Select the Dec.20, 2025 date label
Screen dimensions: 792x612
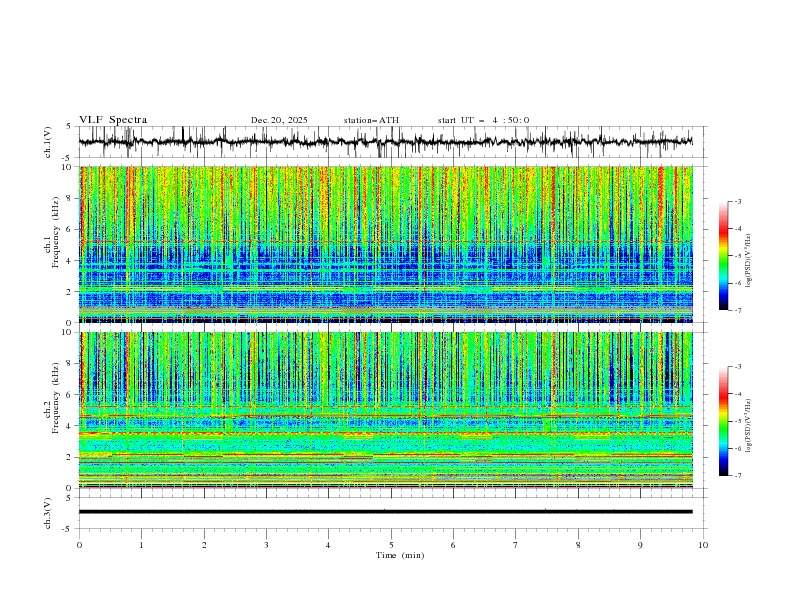point(279,120)
